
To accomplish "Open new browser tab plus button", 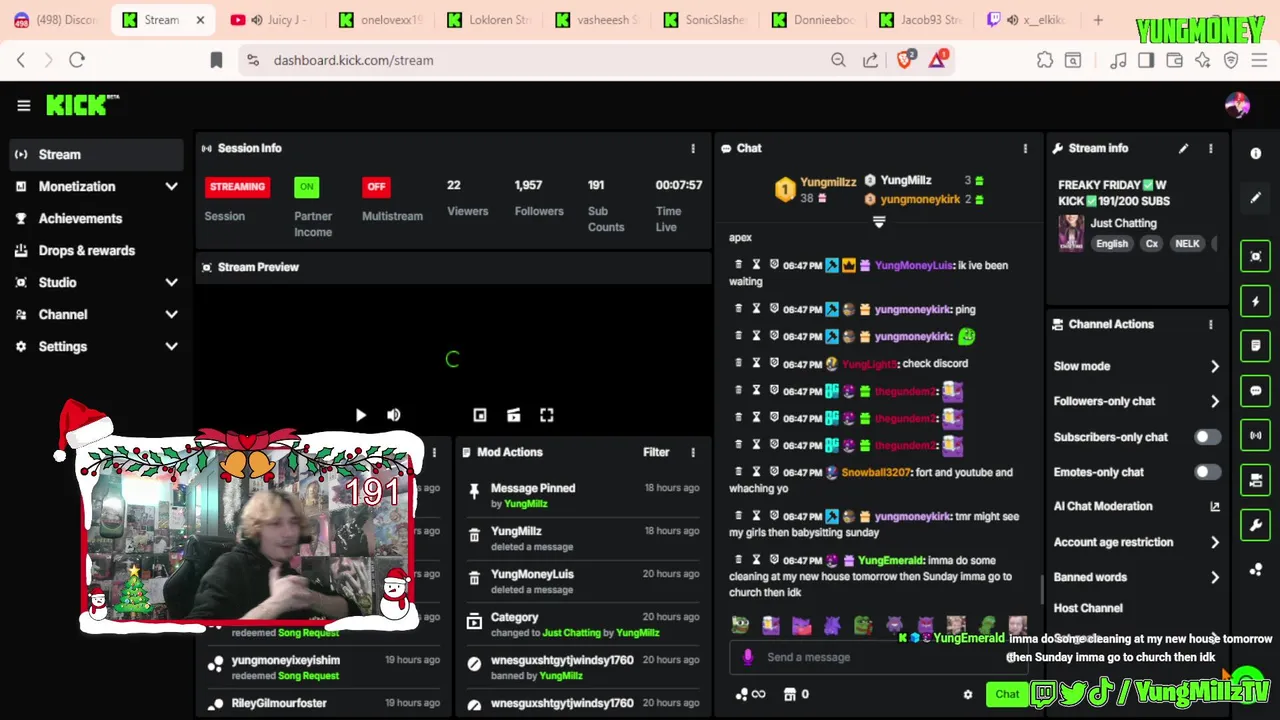I will (1098, 20).
